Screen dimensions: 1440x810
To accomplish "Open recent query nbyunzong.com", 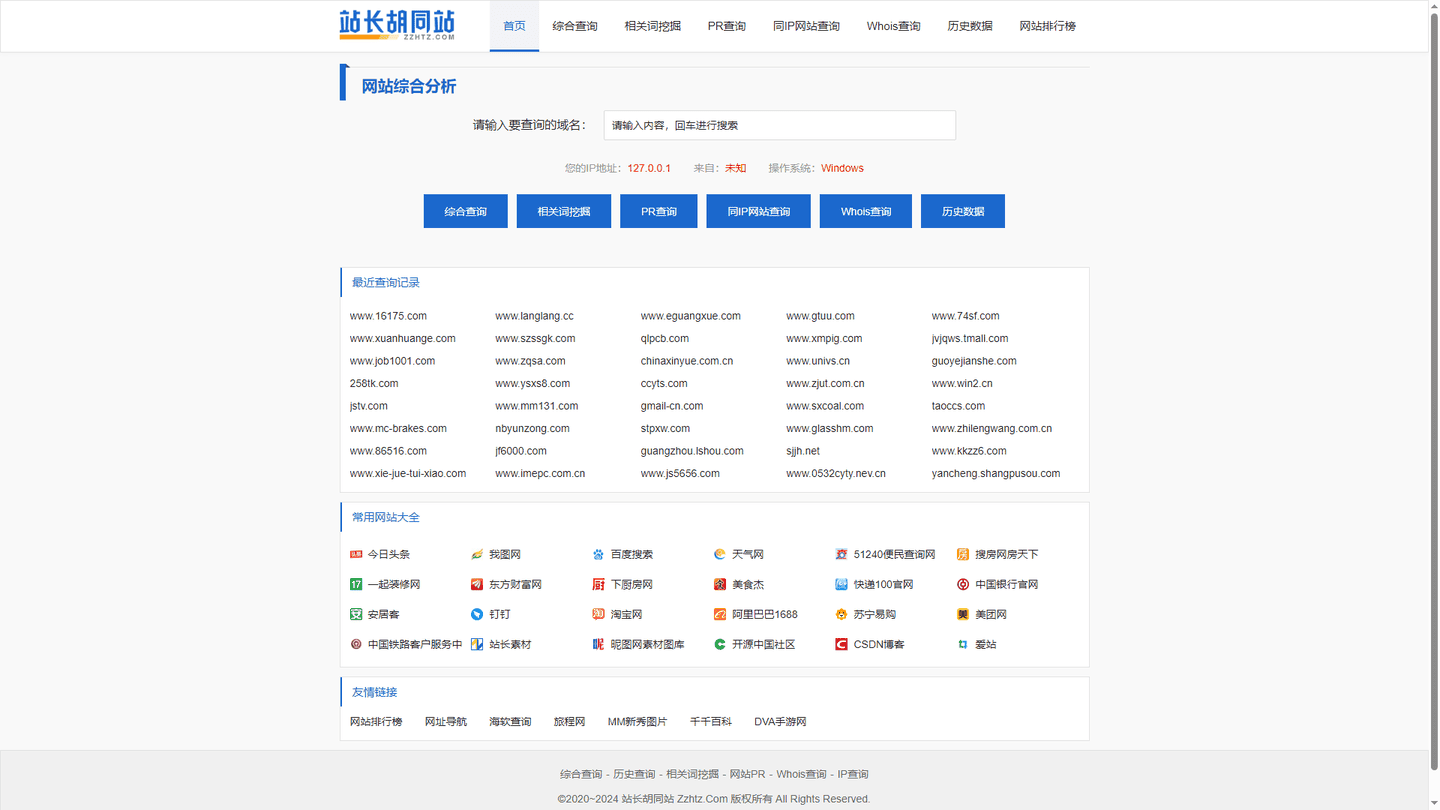I will tap(532, 429).
